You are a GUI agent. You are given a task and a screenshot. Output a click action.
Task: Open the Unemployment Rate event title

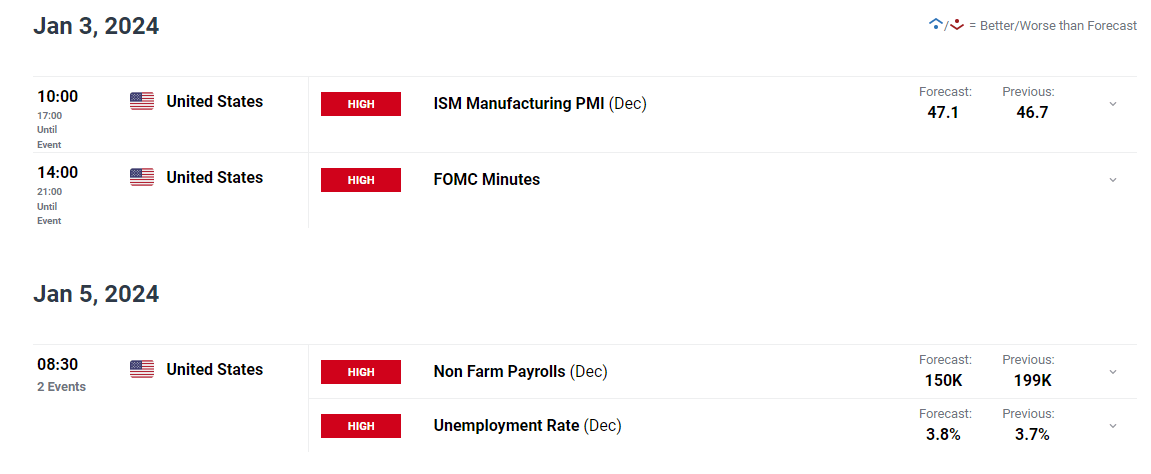pos(506,425)
